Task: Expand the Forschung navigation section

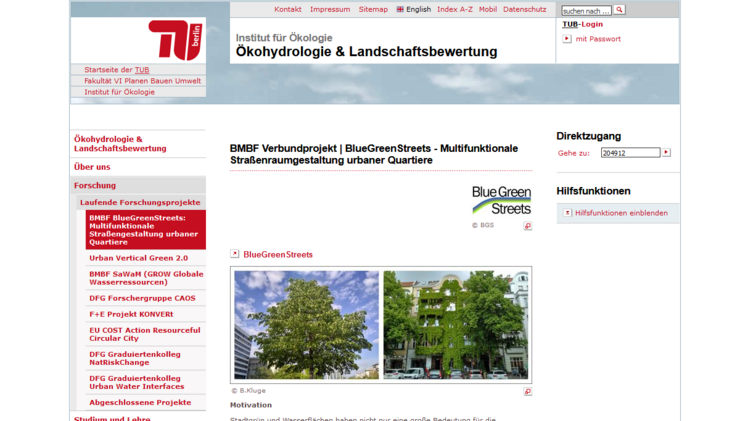Action: (x=95, y=185)
